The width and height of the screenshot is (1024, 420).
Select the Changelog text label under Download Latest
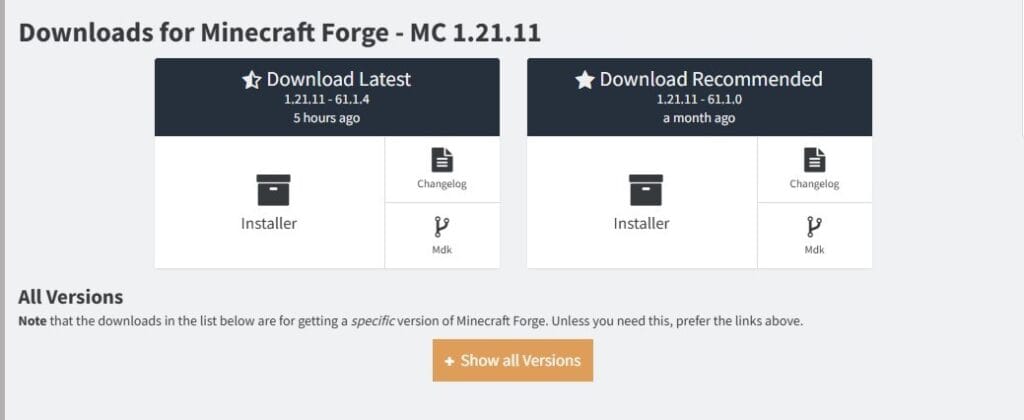(442, 184)
